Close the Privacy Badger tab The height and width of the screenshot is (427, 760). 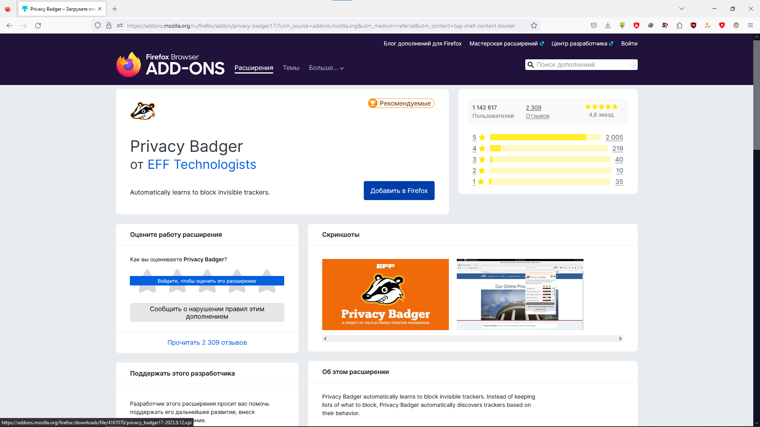click(x=100, y=9)
